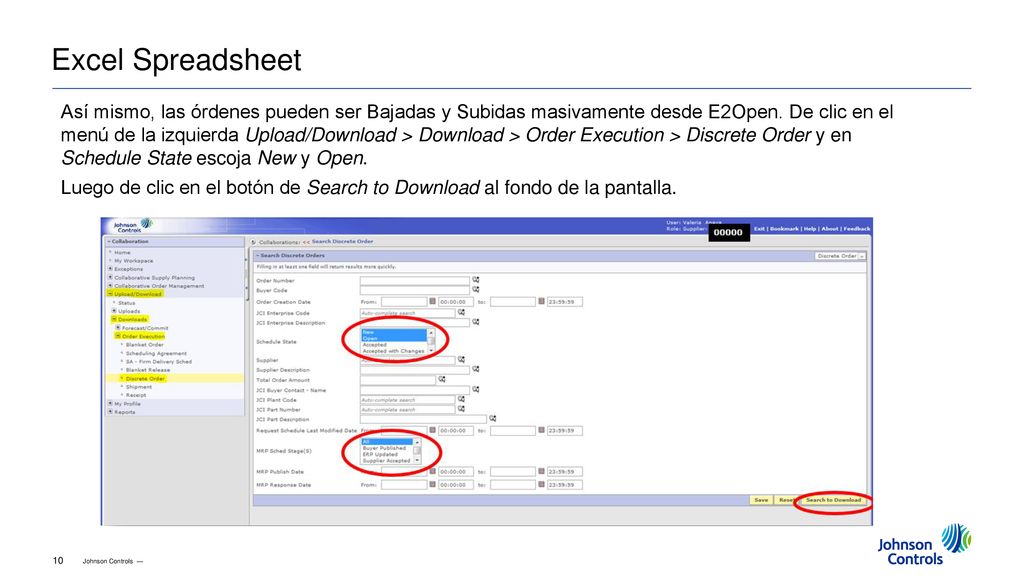Click the Save button
The height and width of the screenshot is (576, 1024).
(761, 500)
